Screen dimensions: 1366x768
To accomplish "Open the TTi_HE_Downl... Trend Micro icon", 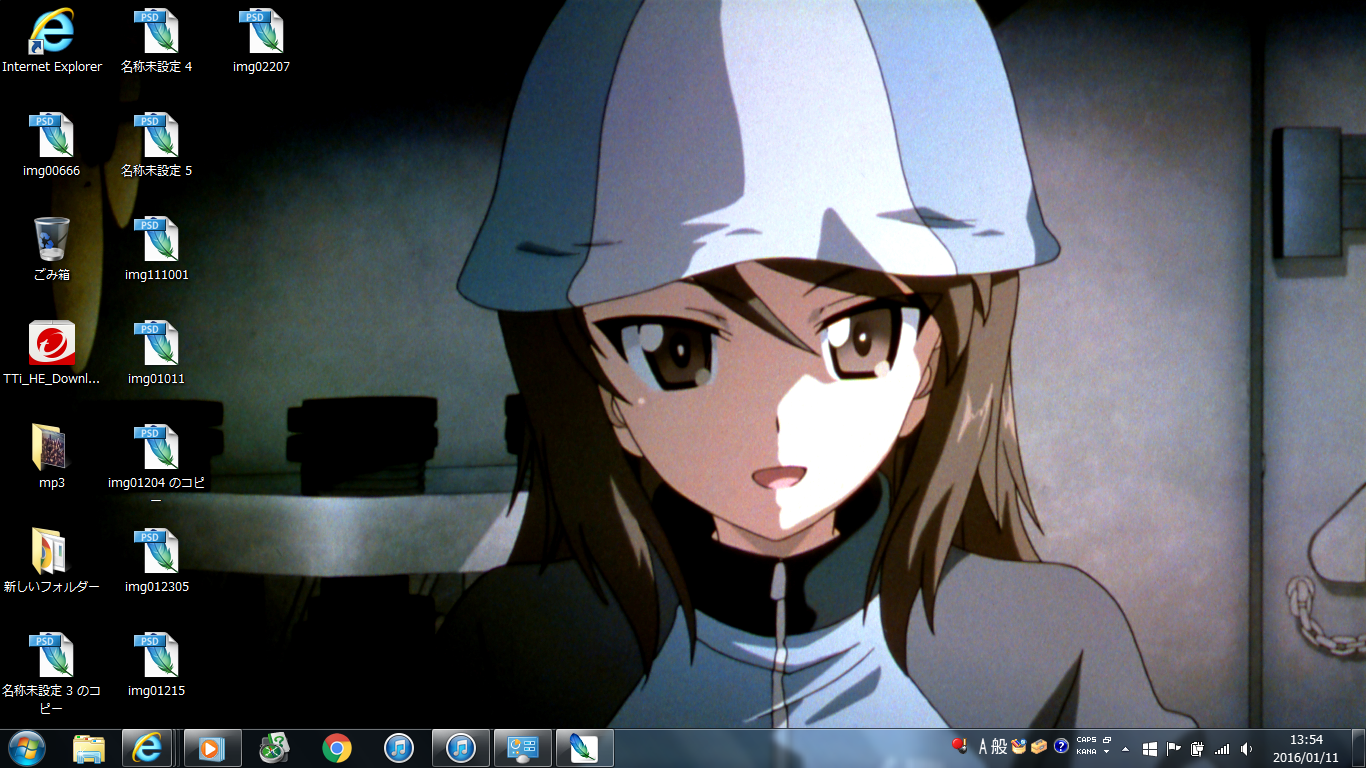I will click(x=52, y=353).
